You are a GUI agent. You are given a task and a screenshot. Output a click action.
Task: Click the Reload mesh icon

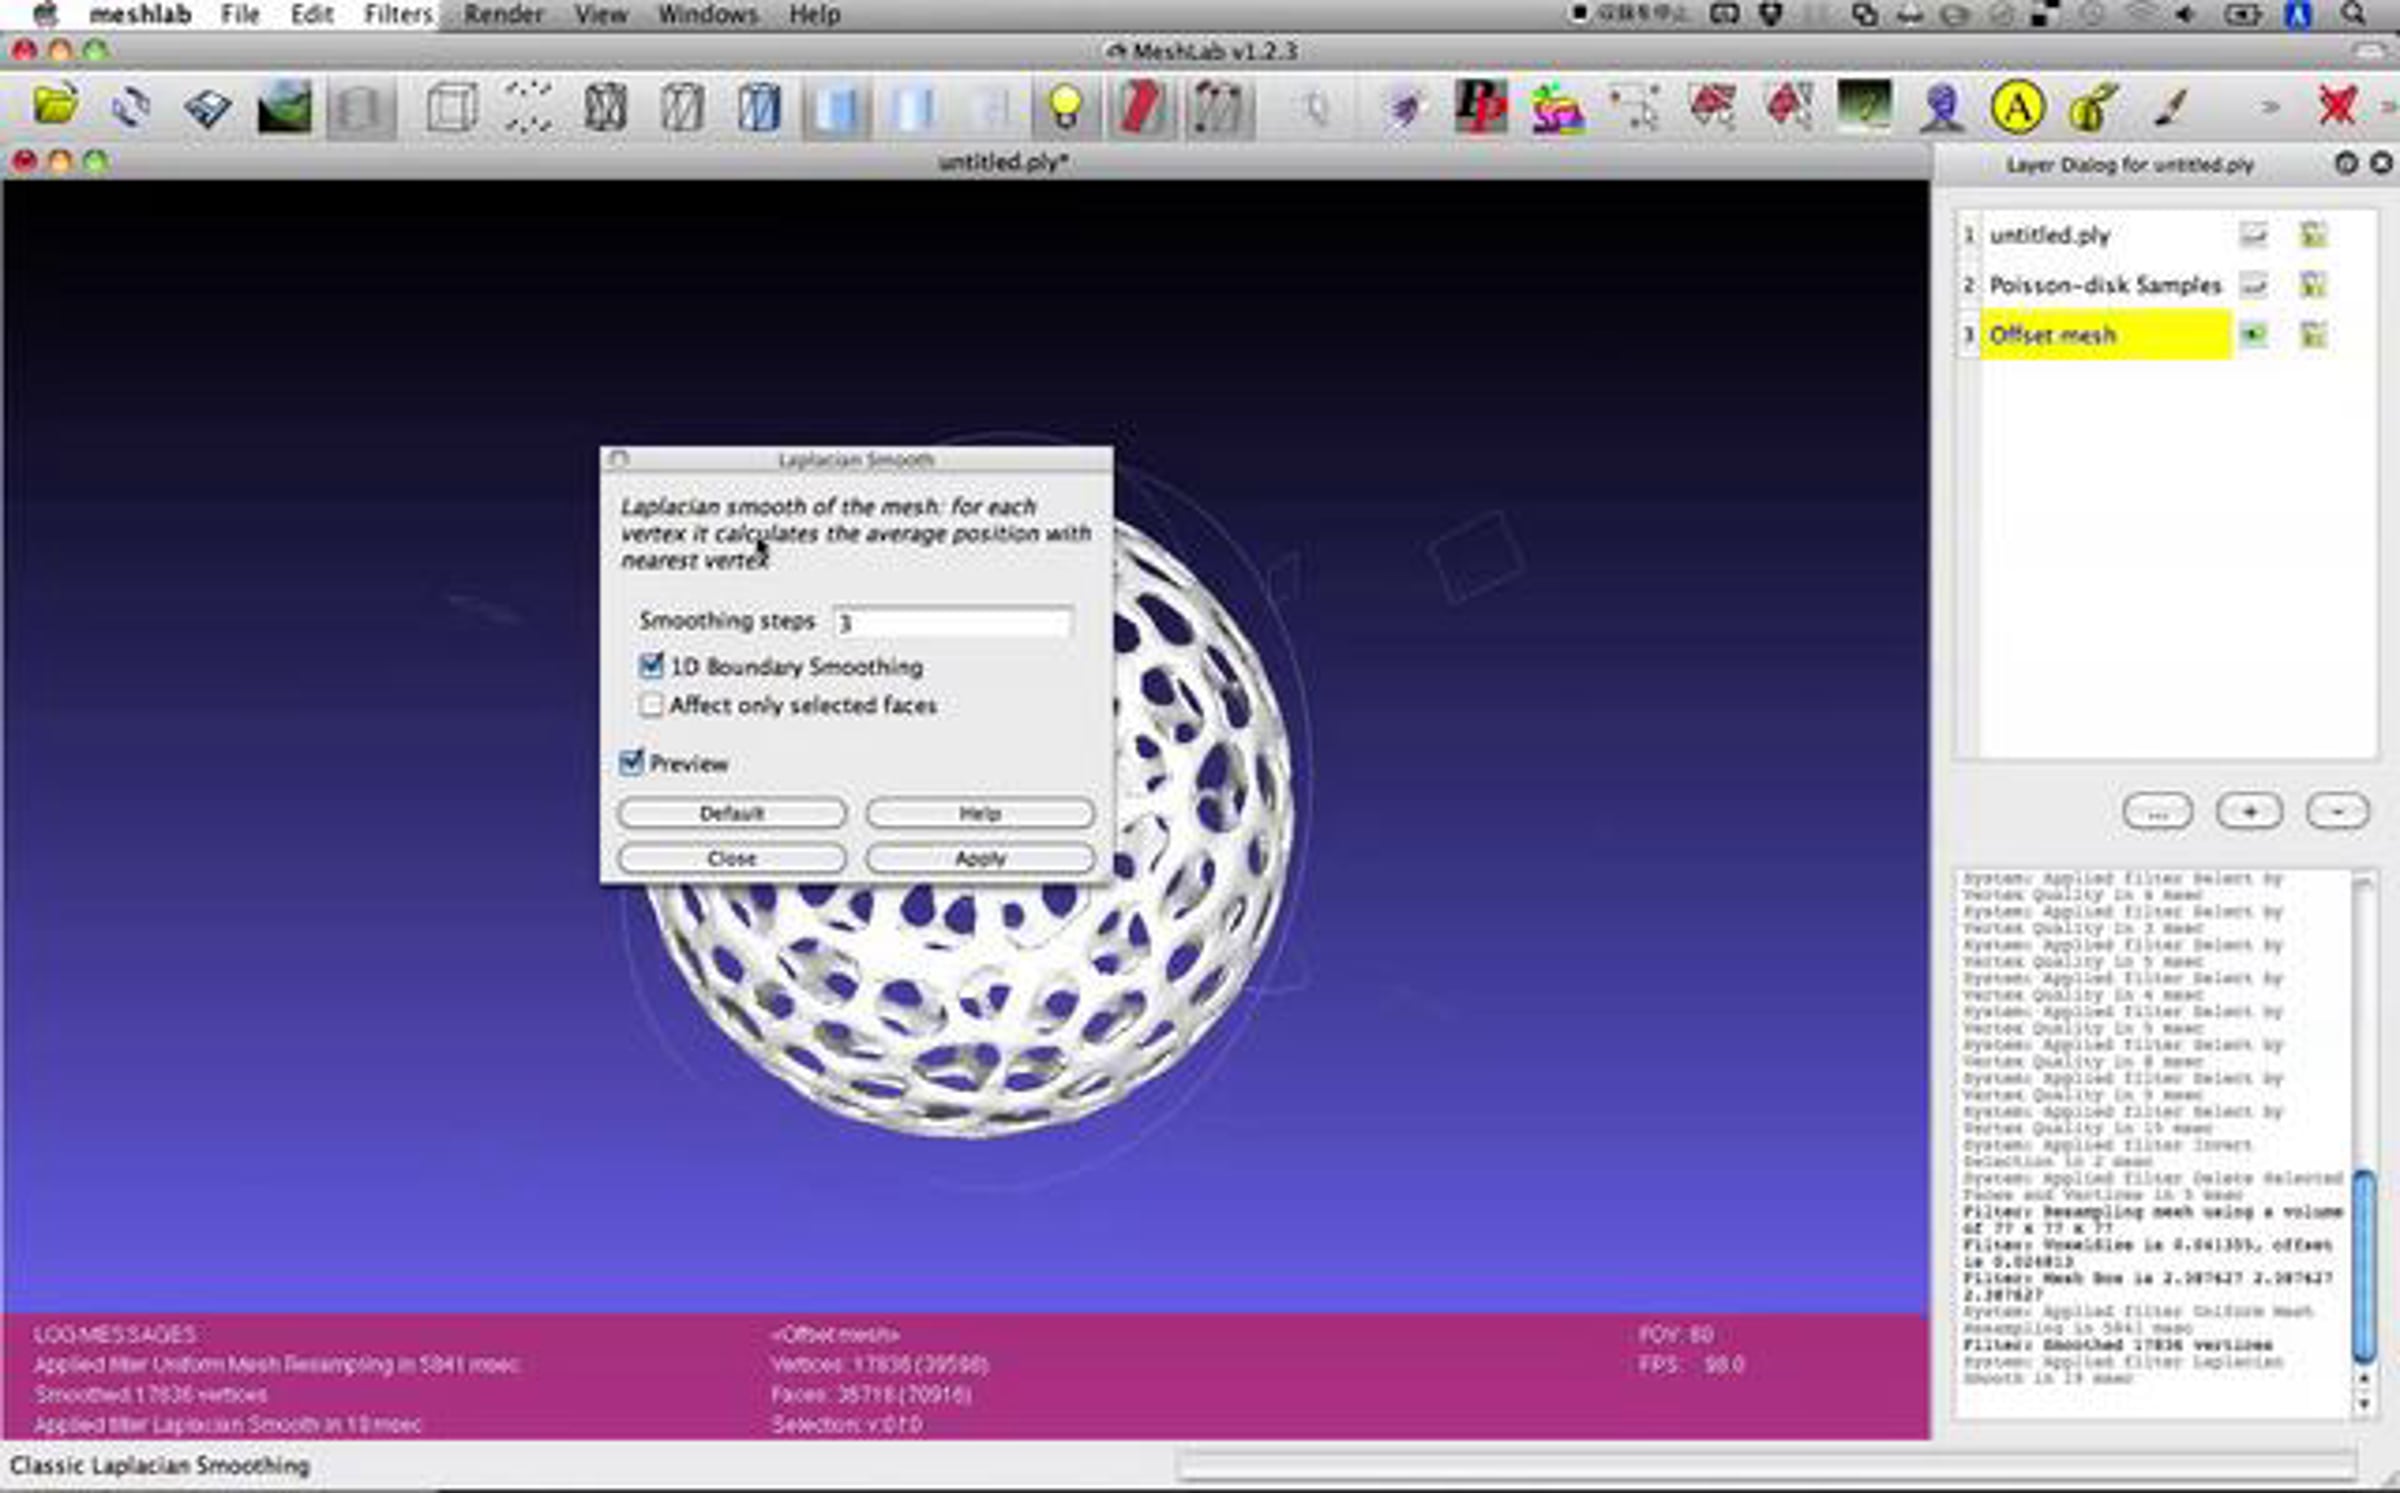(131, 107)
